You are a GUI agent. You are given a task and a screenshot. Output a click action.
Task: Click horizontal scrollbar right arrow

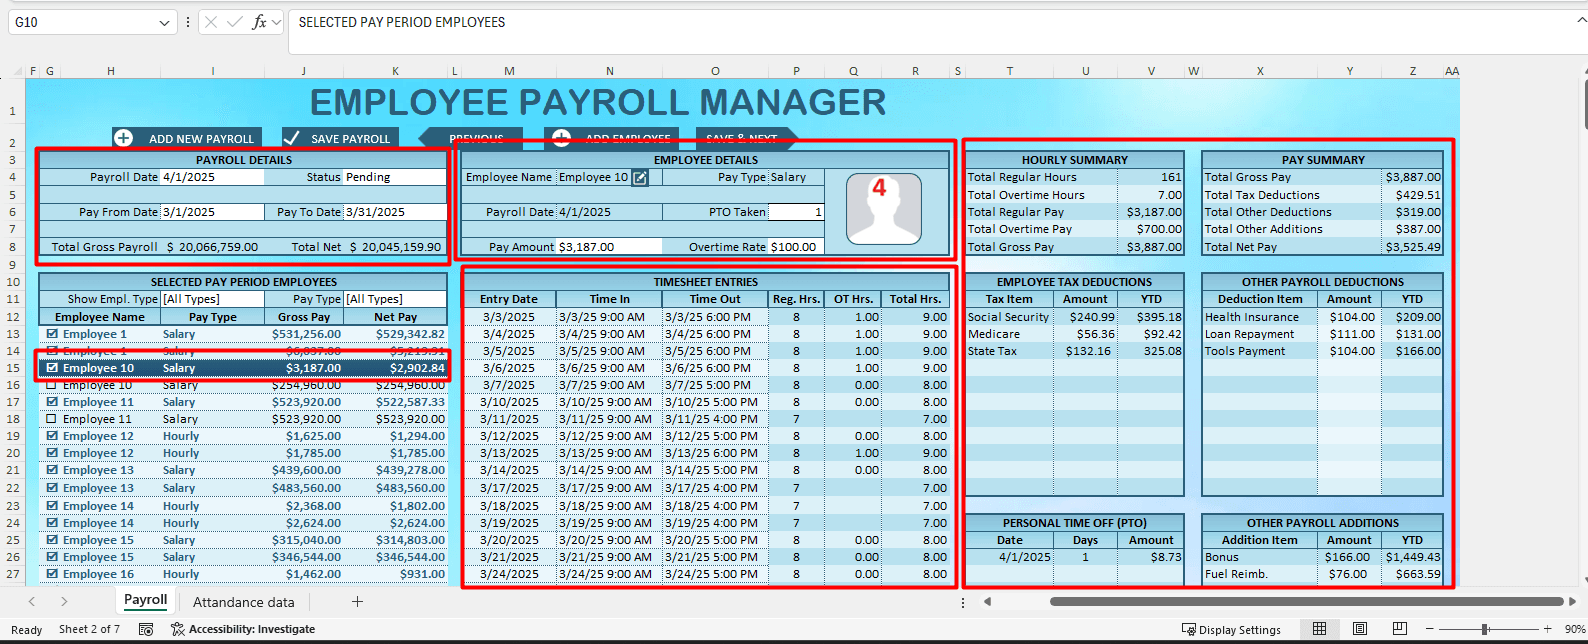pyautogui.click(x=1575, y=601)
